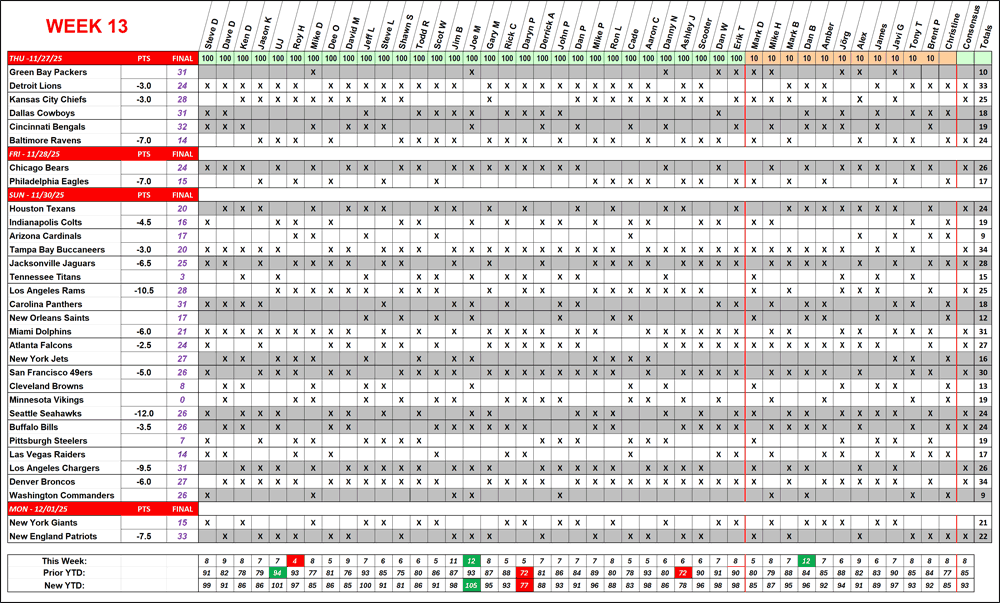This screenshot has width=1000, height=603.
Task: Click the Totals column header
Action: click(985, 30)
